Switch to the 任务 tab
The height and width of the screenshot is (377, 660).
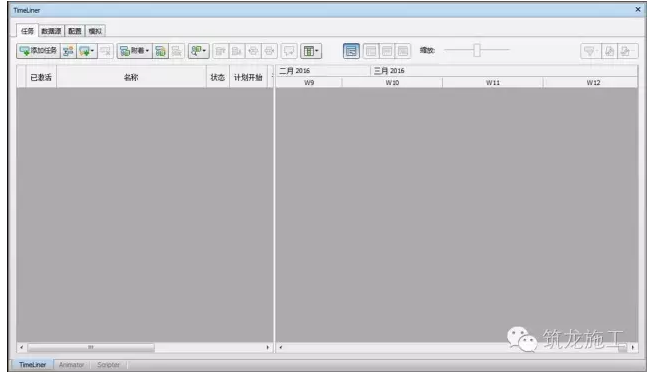pos(27,31)
